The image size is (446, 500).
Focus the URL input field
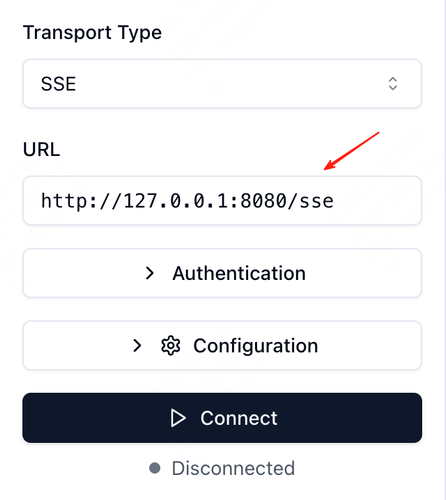coord(222,201)
